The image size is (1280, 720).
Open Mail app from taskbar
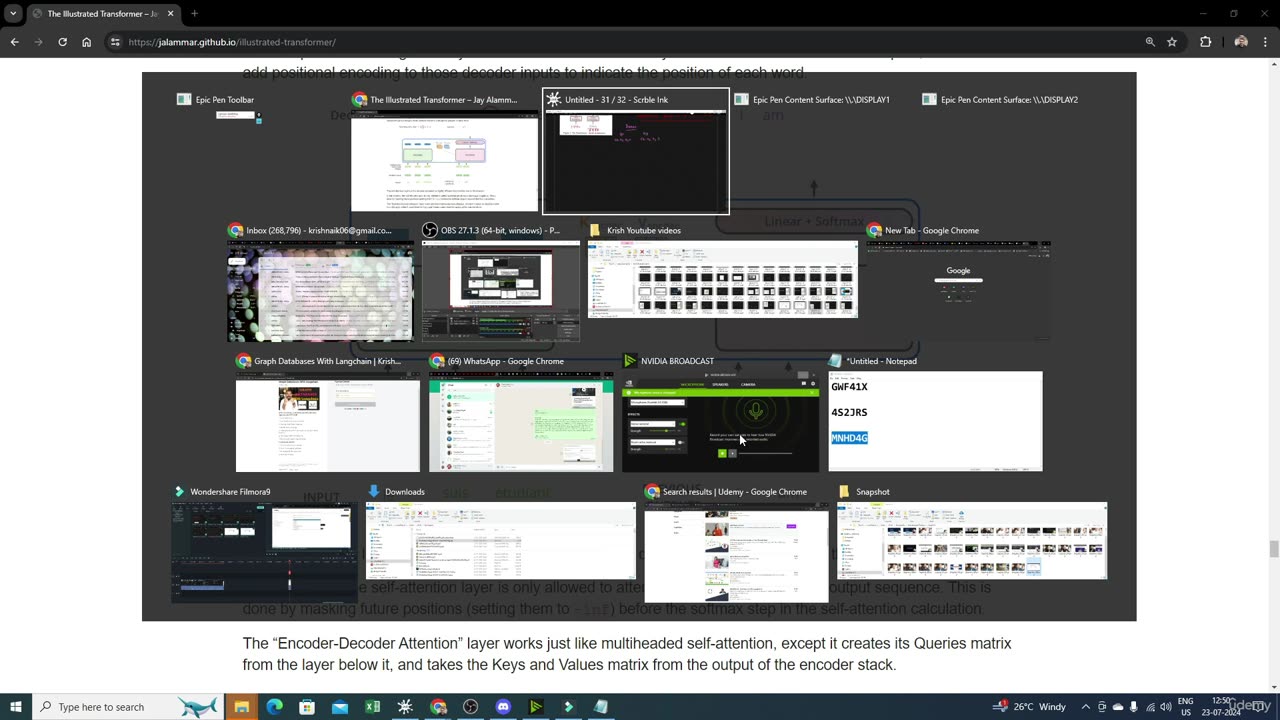click(x=340, y=707)
